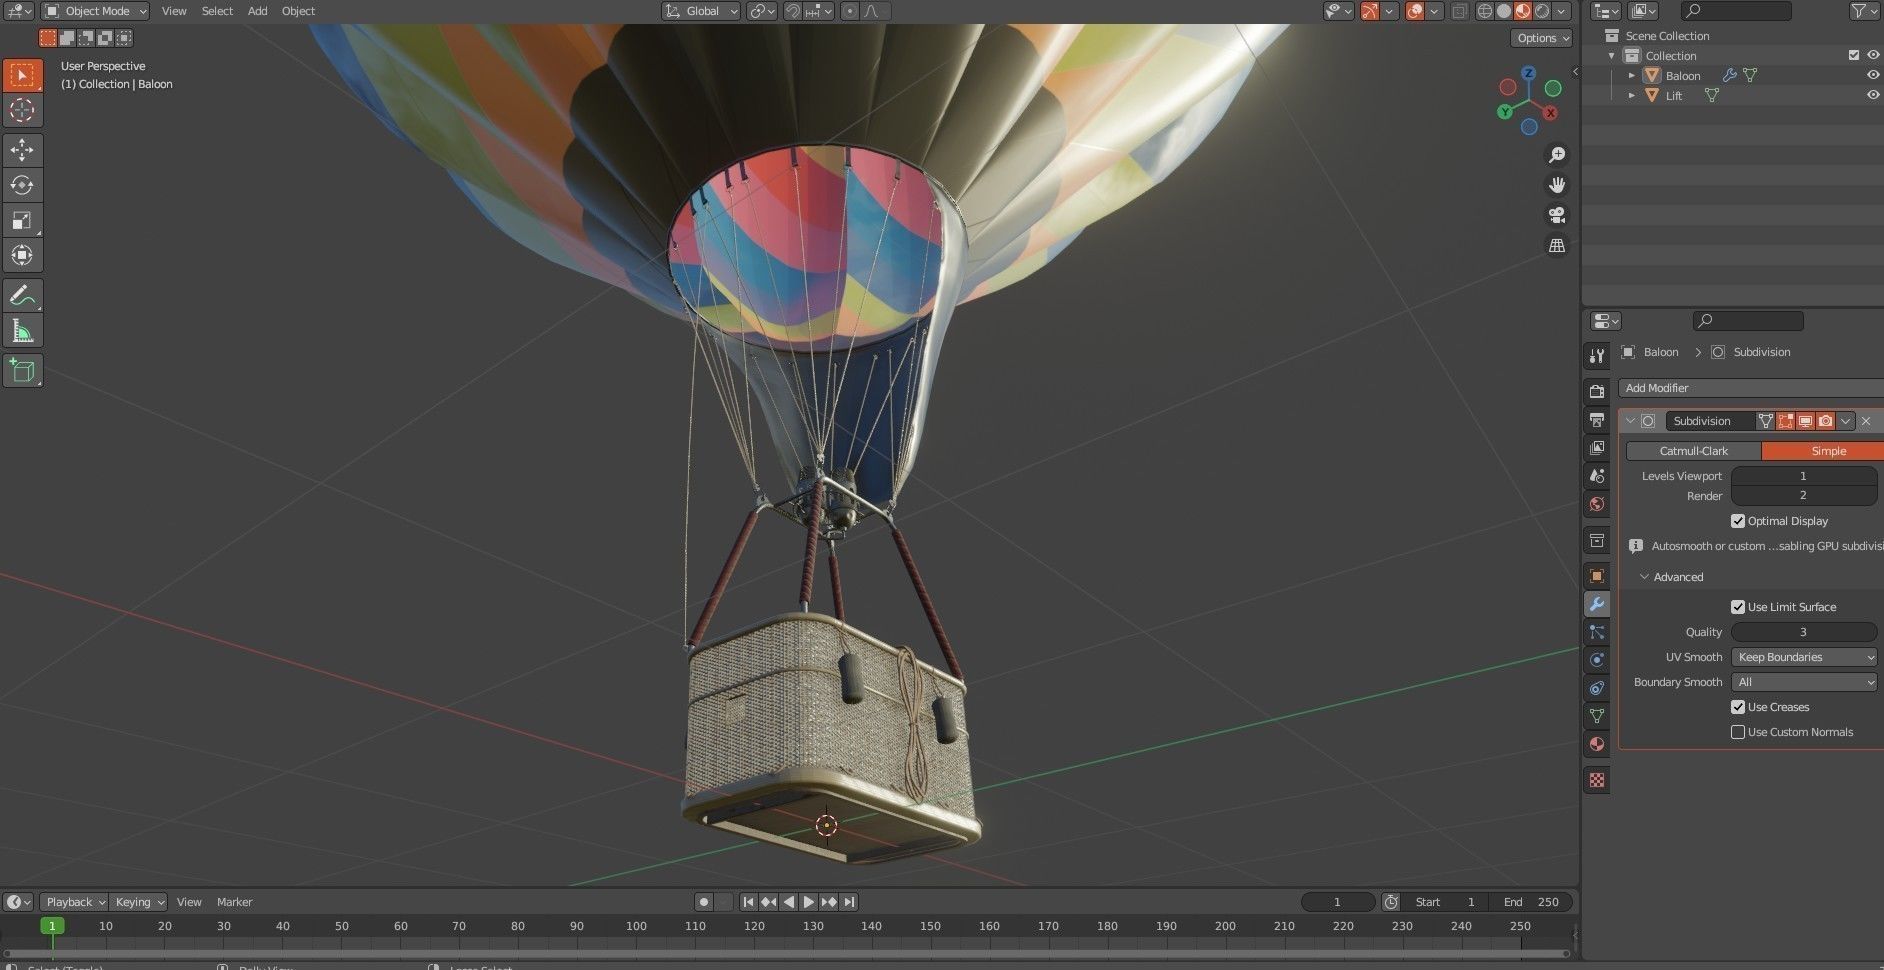Open the Output properties tab

[1597, 419]
